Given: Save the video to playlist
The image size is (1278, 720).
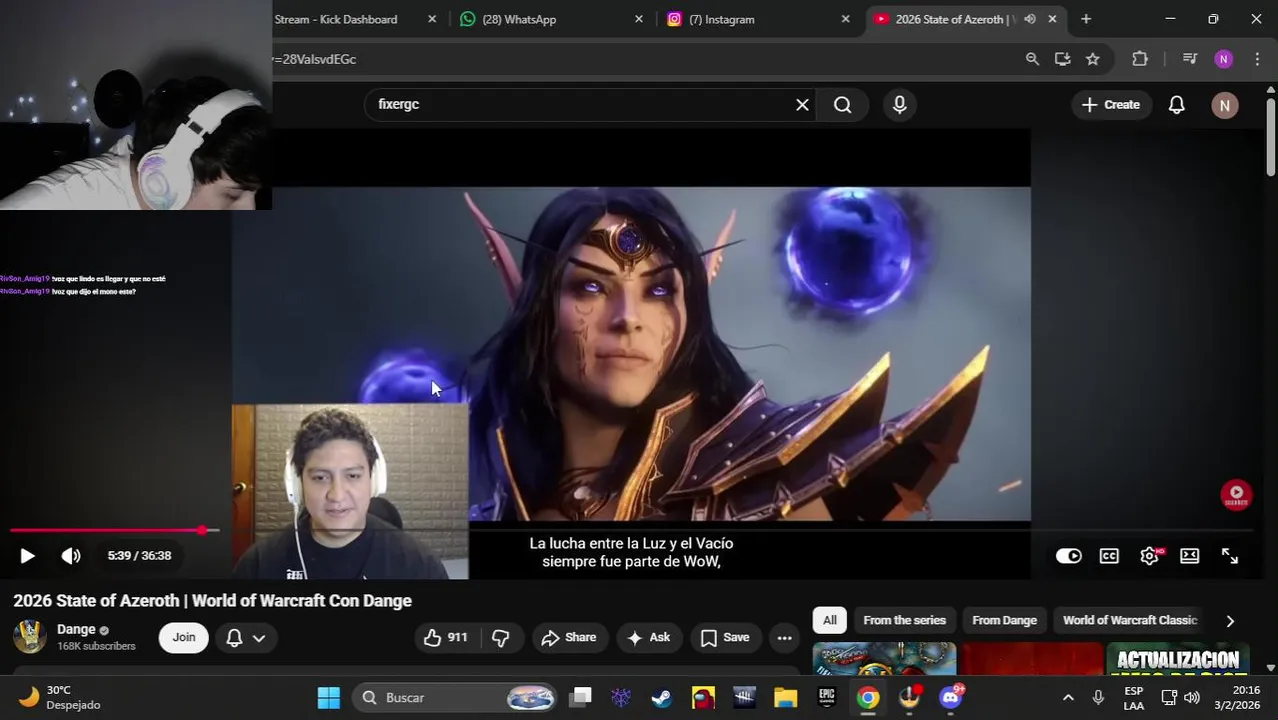Looking at the screenshot, I should (x=725, y=638).
